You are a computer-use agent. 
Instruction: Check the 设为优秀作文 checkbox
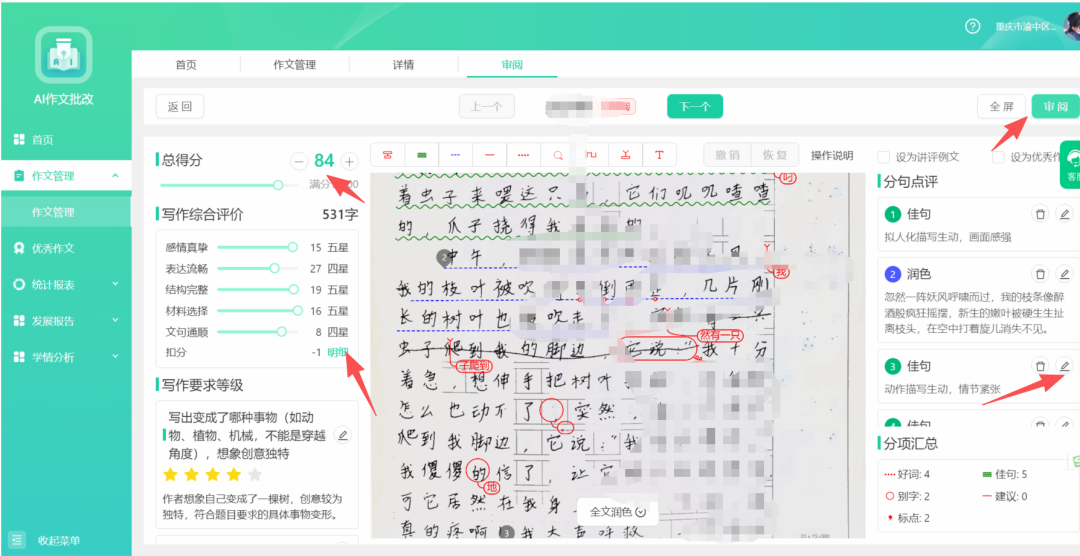tap(998, 156)
